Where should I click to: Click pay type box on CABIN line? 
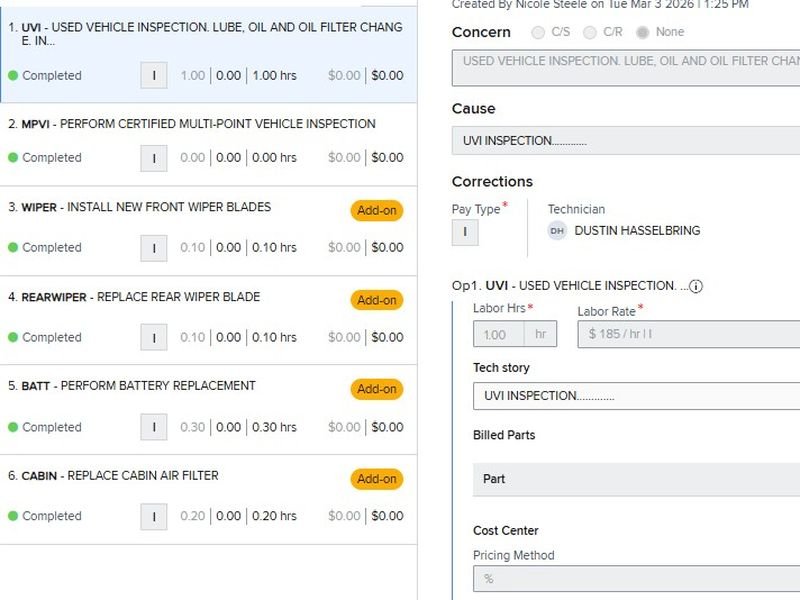[153, 517]
